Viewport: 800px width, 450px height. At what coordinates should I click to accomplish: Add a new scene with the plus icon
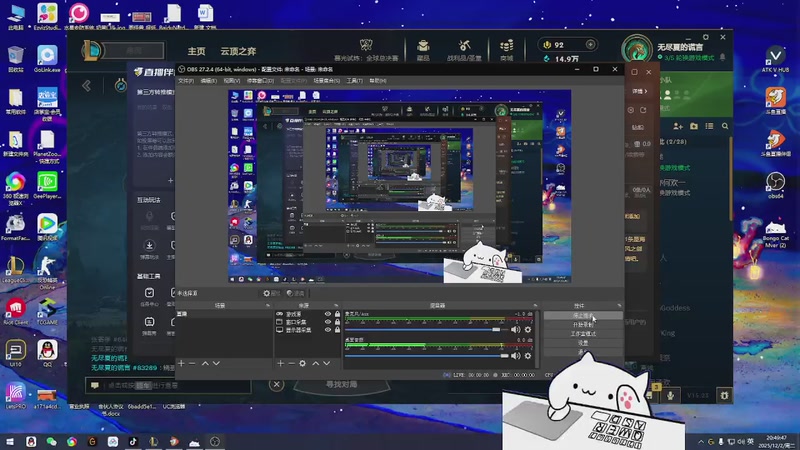point(181,363)
